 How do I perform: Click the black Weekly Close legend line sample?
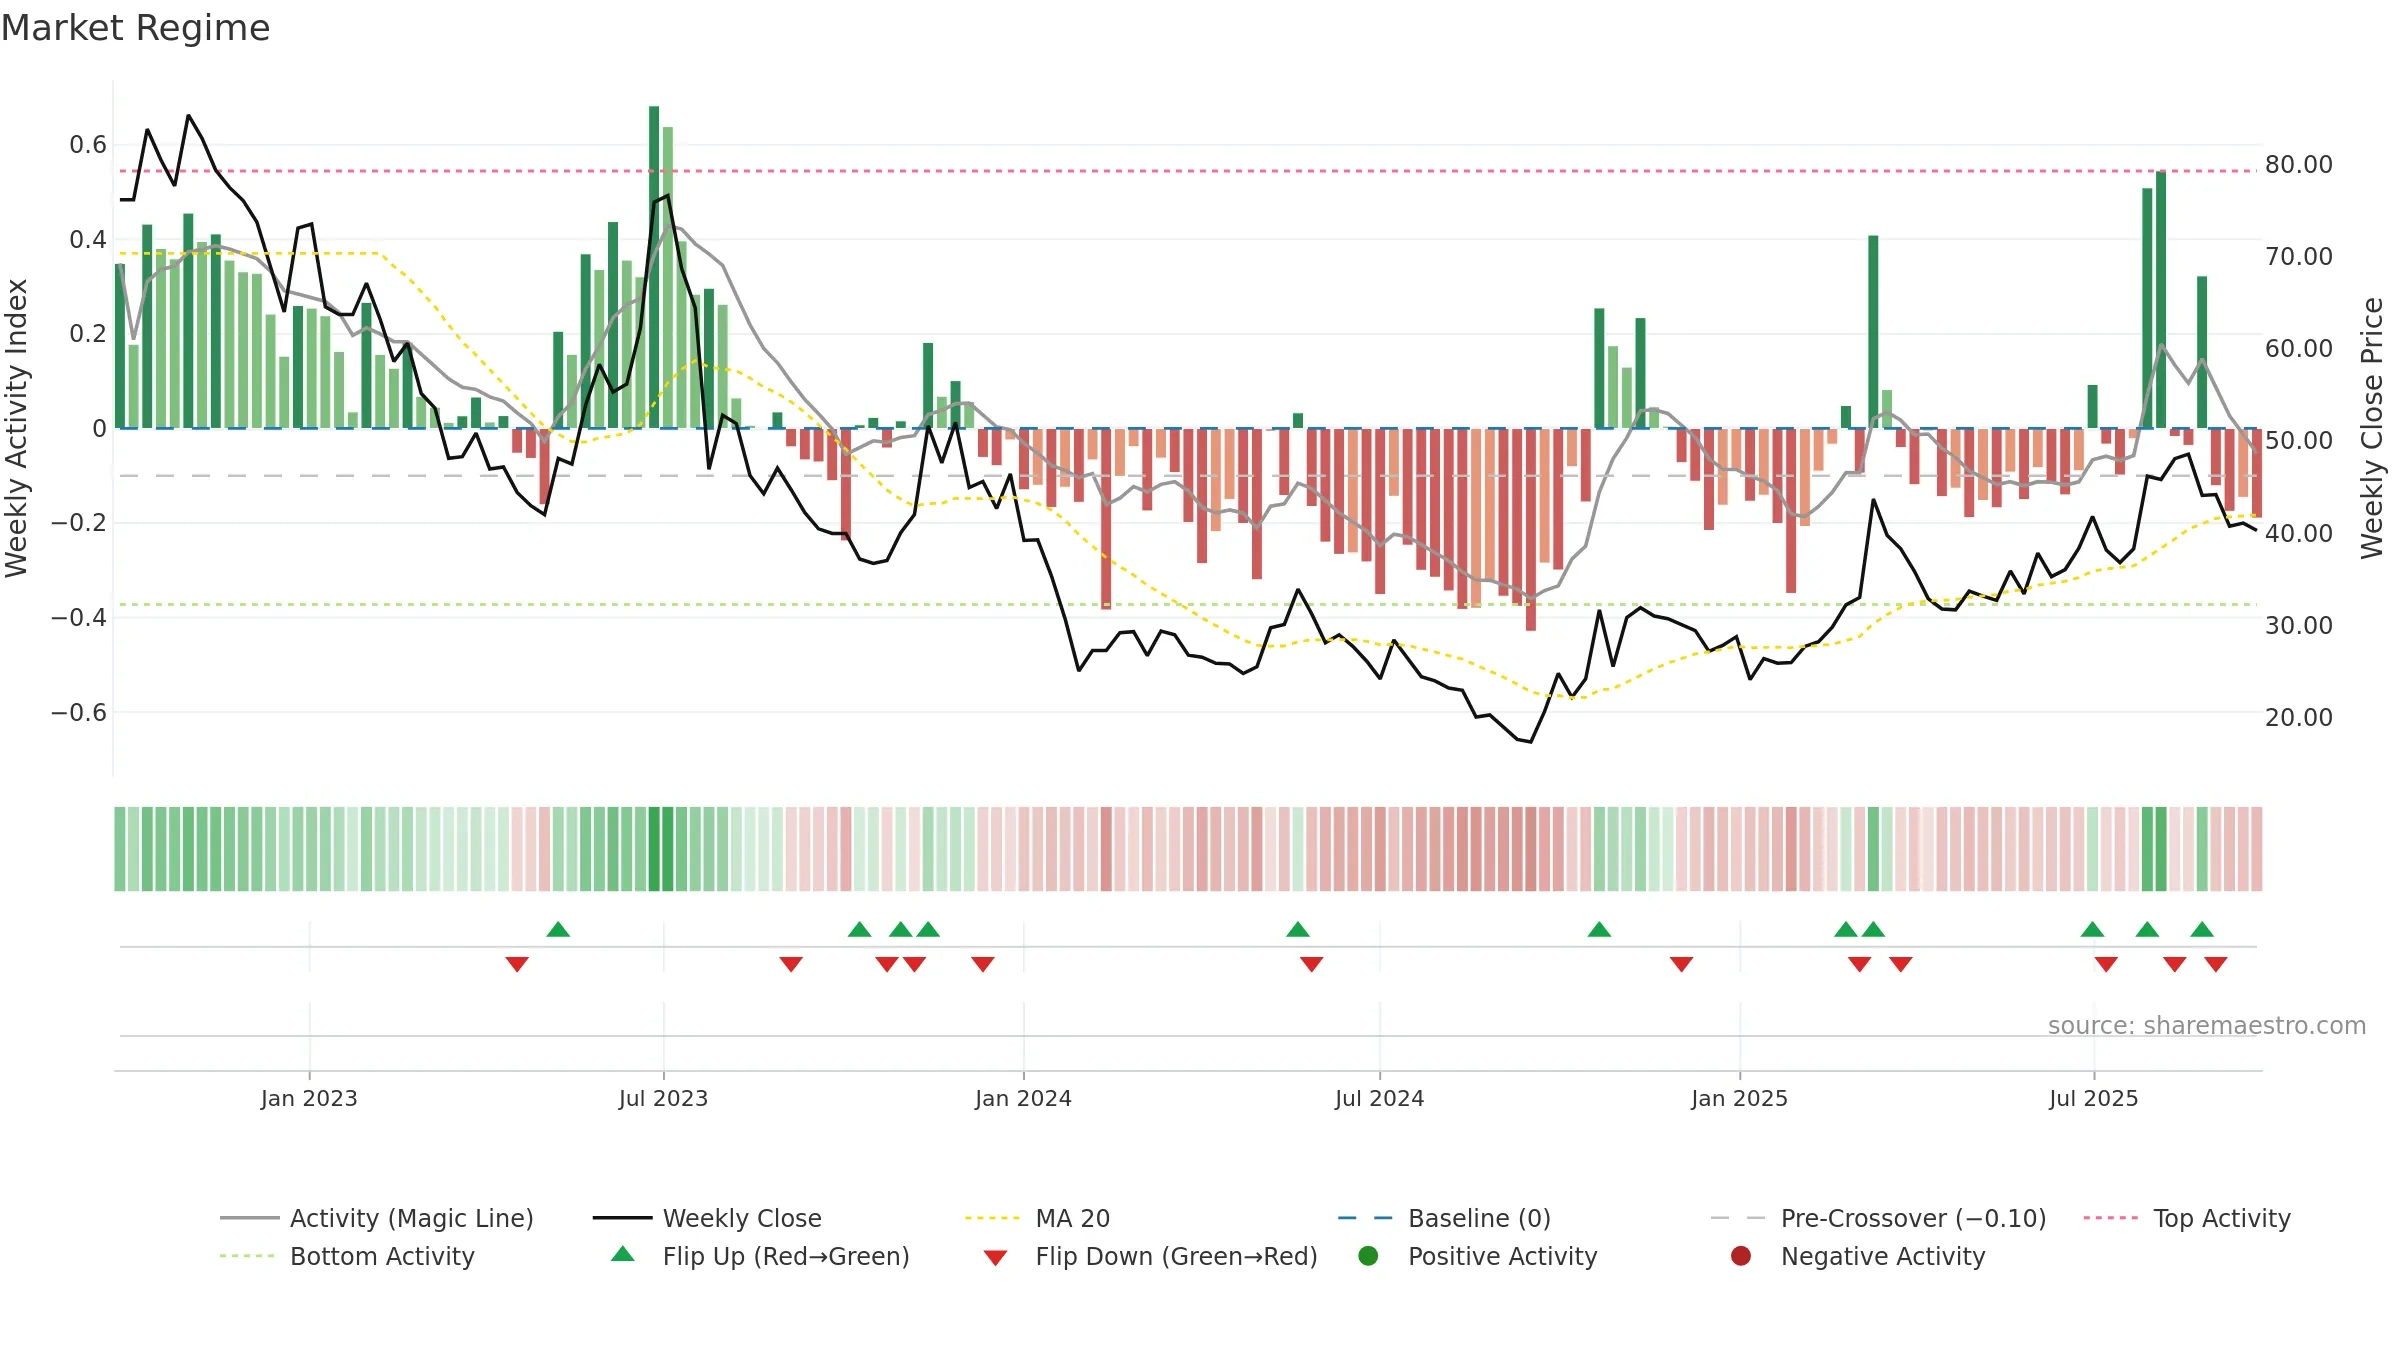[622, 1218]
